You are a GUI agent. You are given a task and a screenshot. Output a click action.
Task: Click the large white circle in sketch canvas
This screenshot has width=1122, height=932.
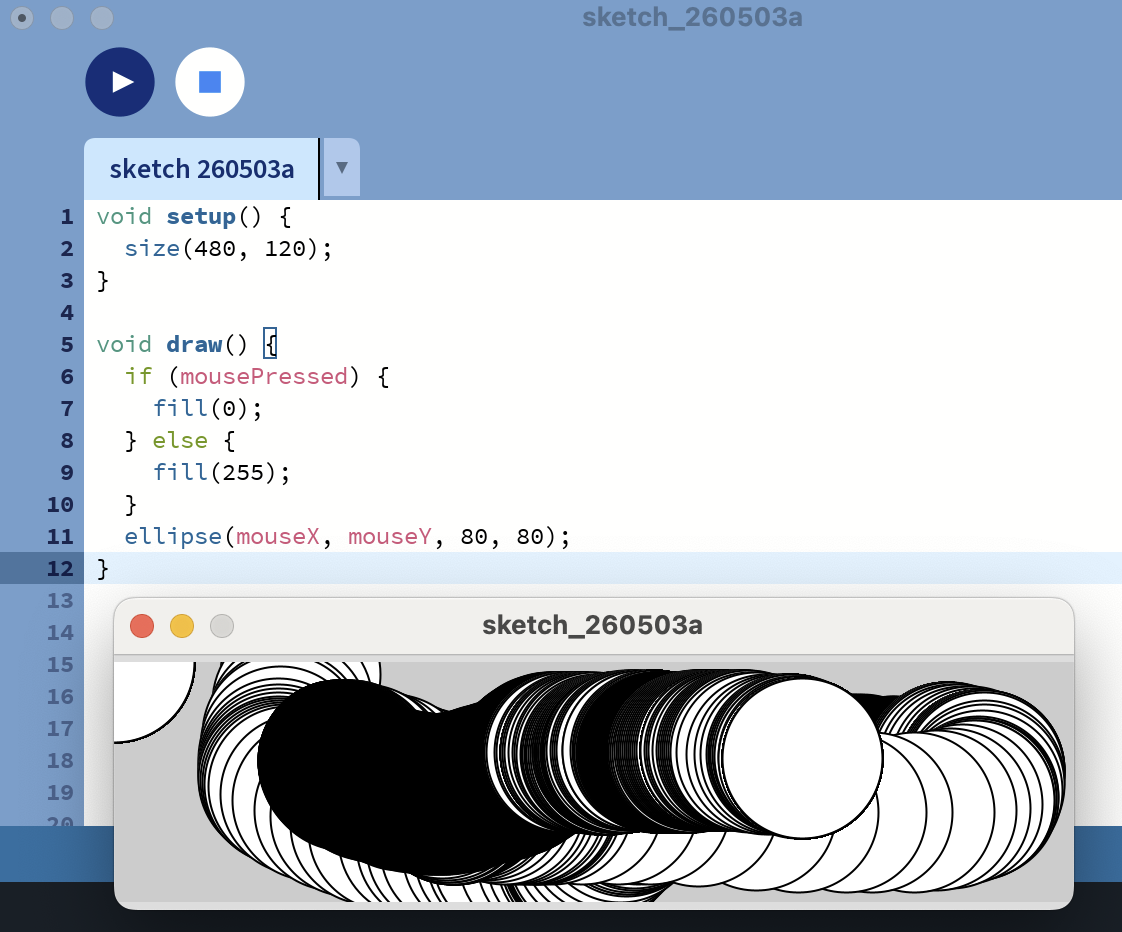(802, 759)
